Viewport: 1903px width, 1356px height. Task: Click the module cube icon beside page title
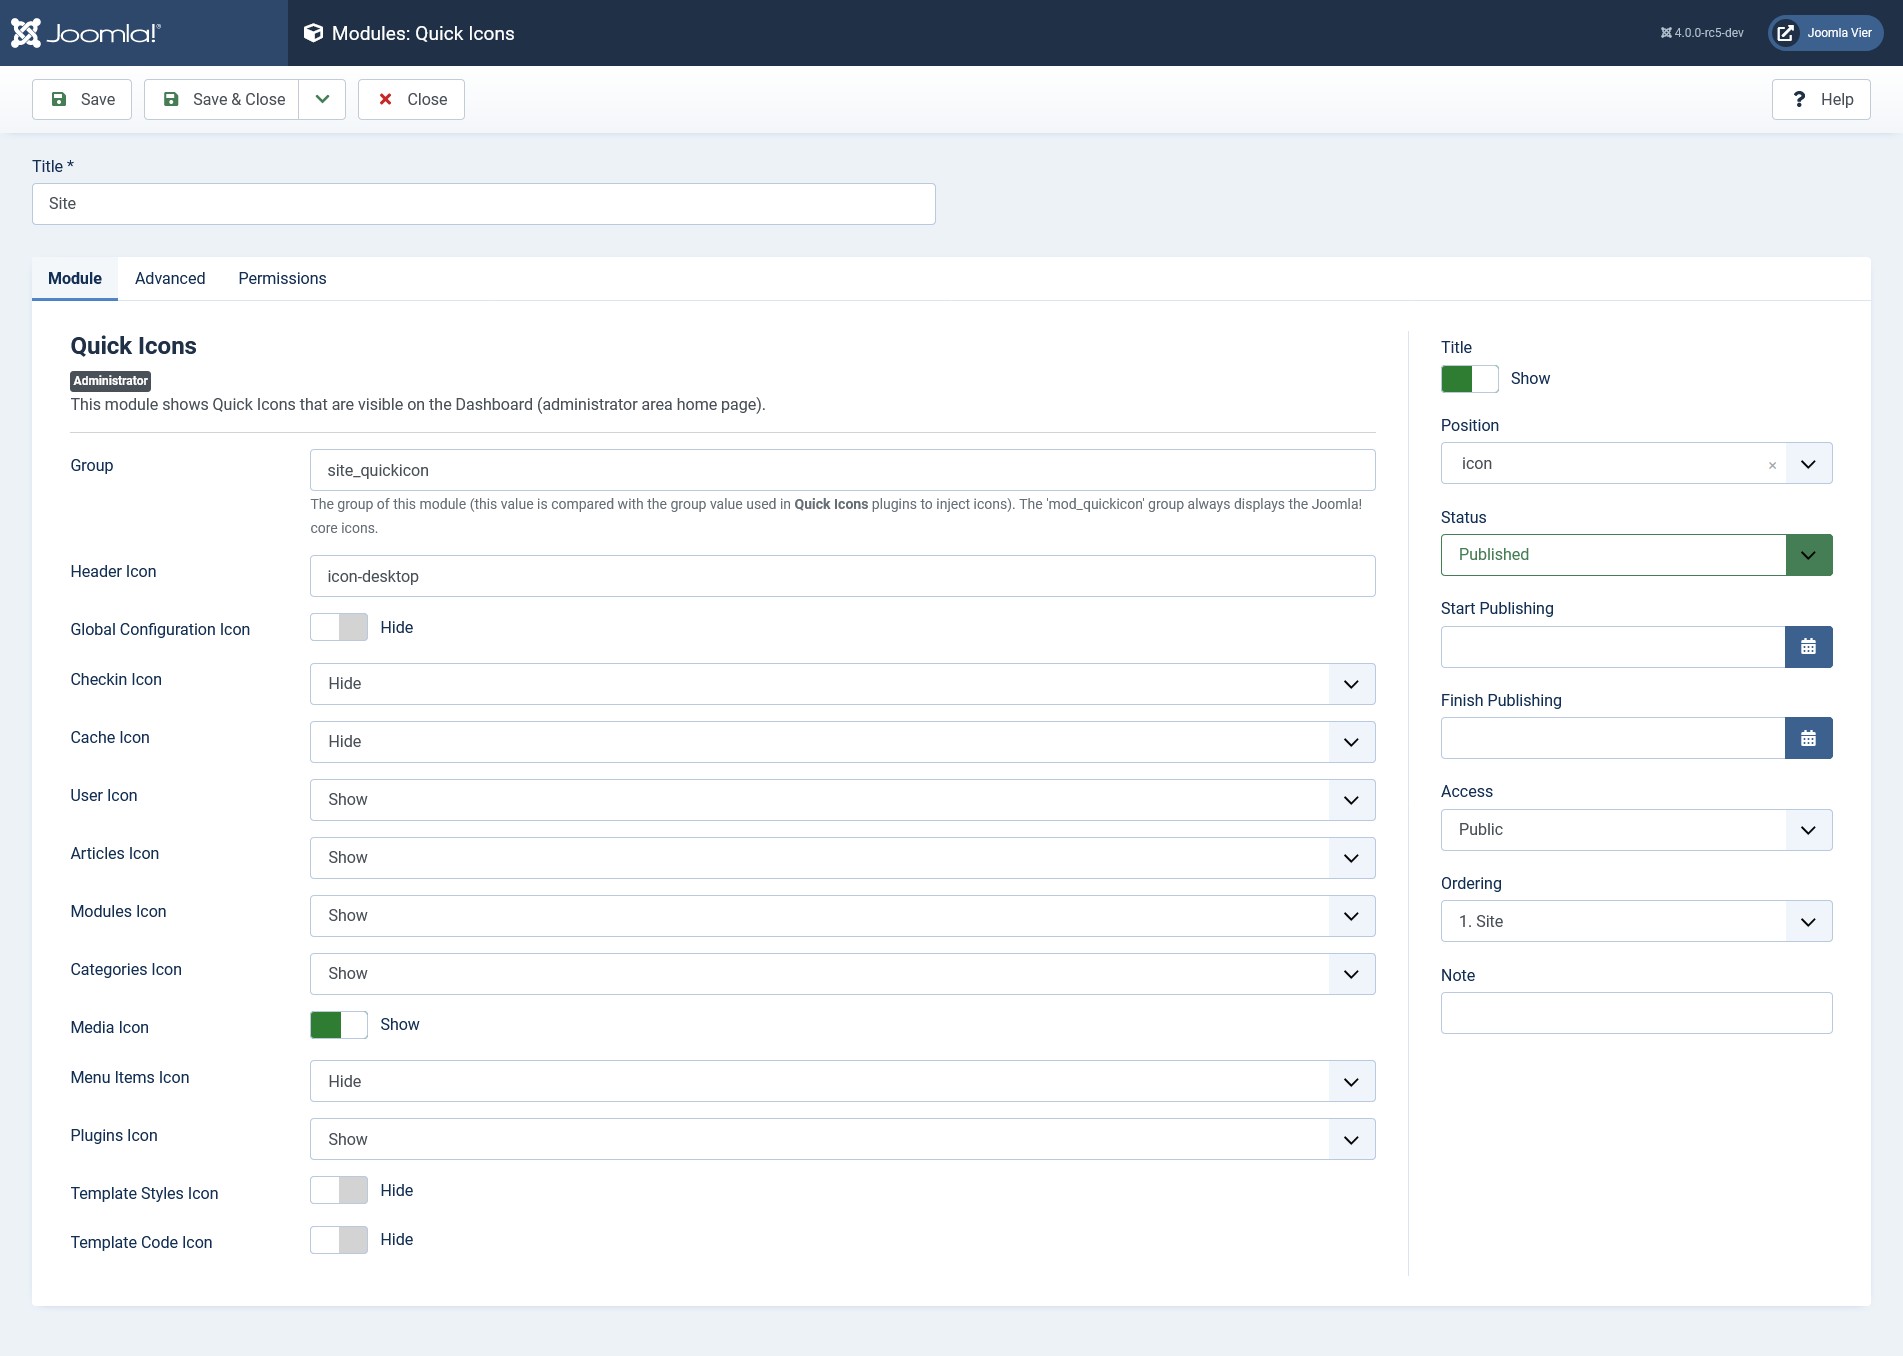(313, 33)
